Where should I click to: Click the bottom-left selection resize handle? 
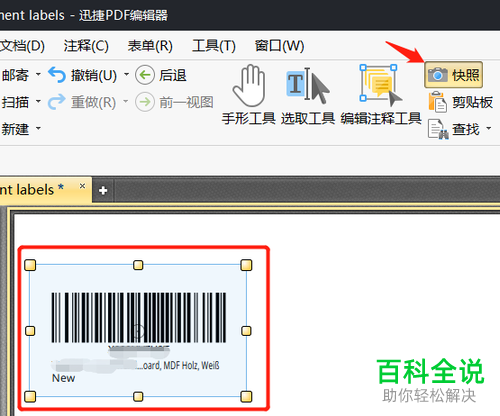click(x=30, y=397)
